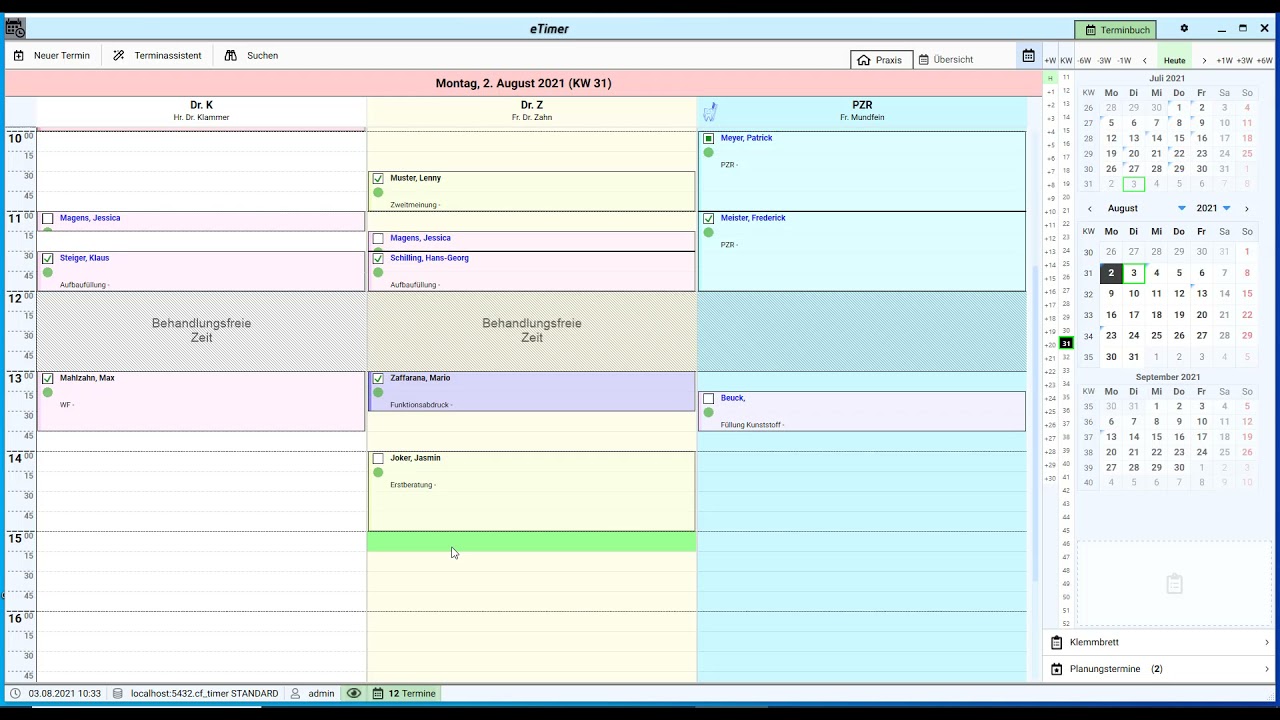
Task: Open settings gear in title bar
Action: 1184,29
